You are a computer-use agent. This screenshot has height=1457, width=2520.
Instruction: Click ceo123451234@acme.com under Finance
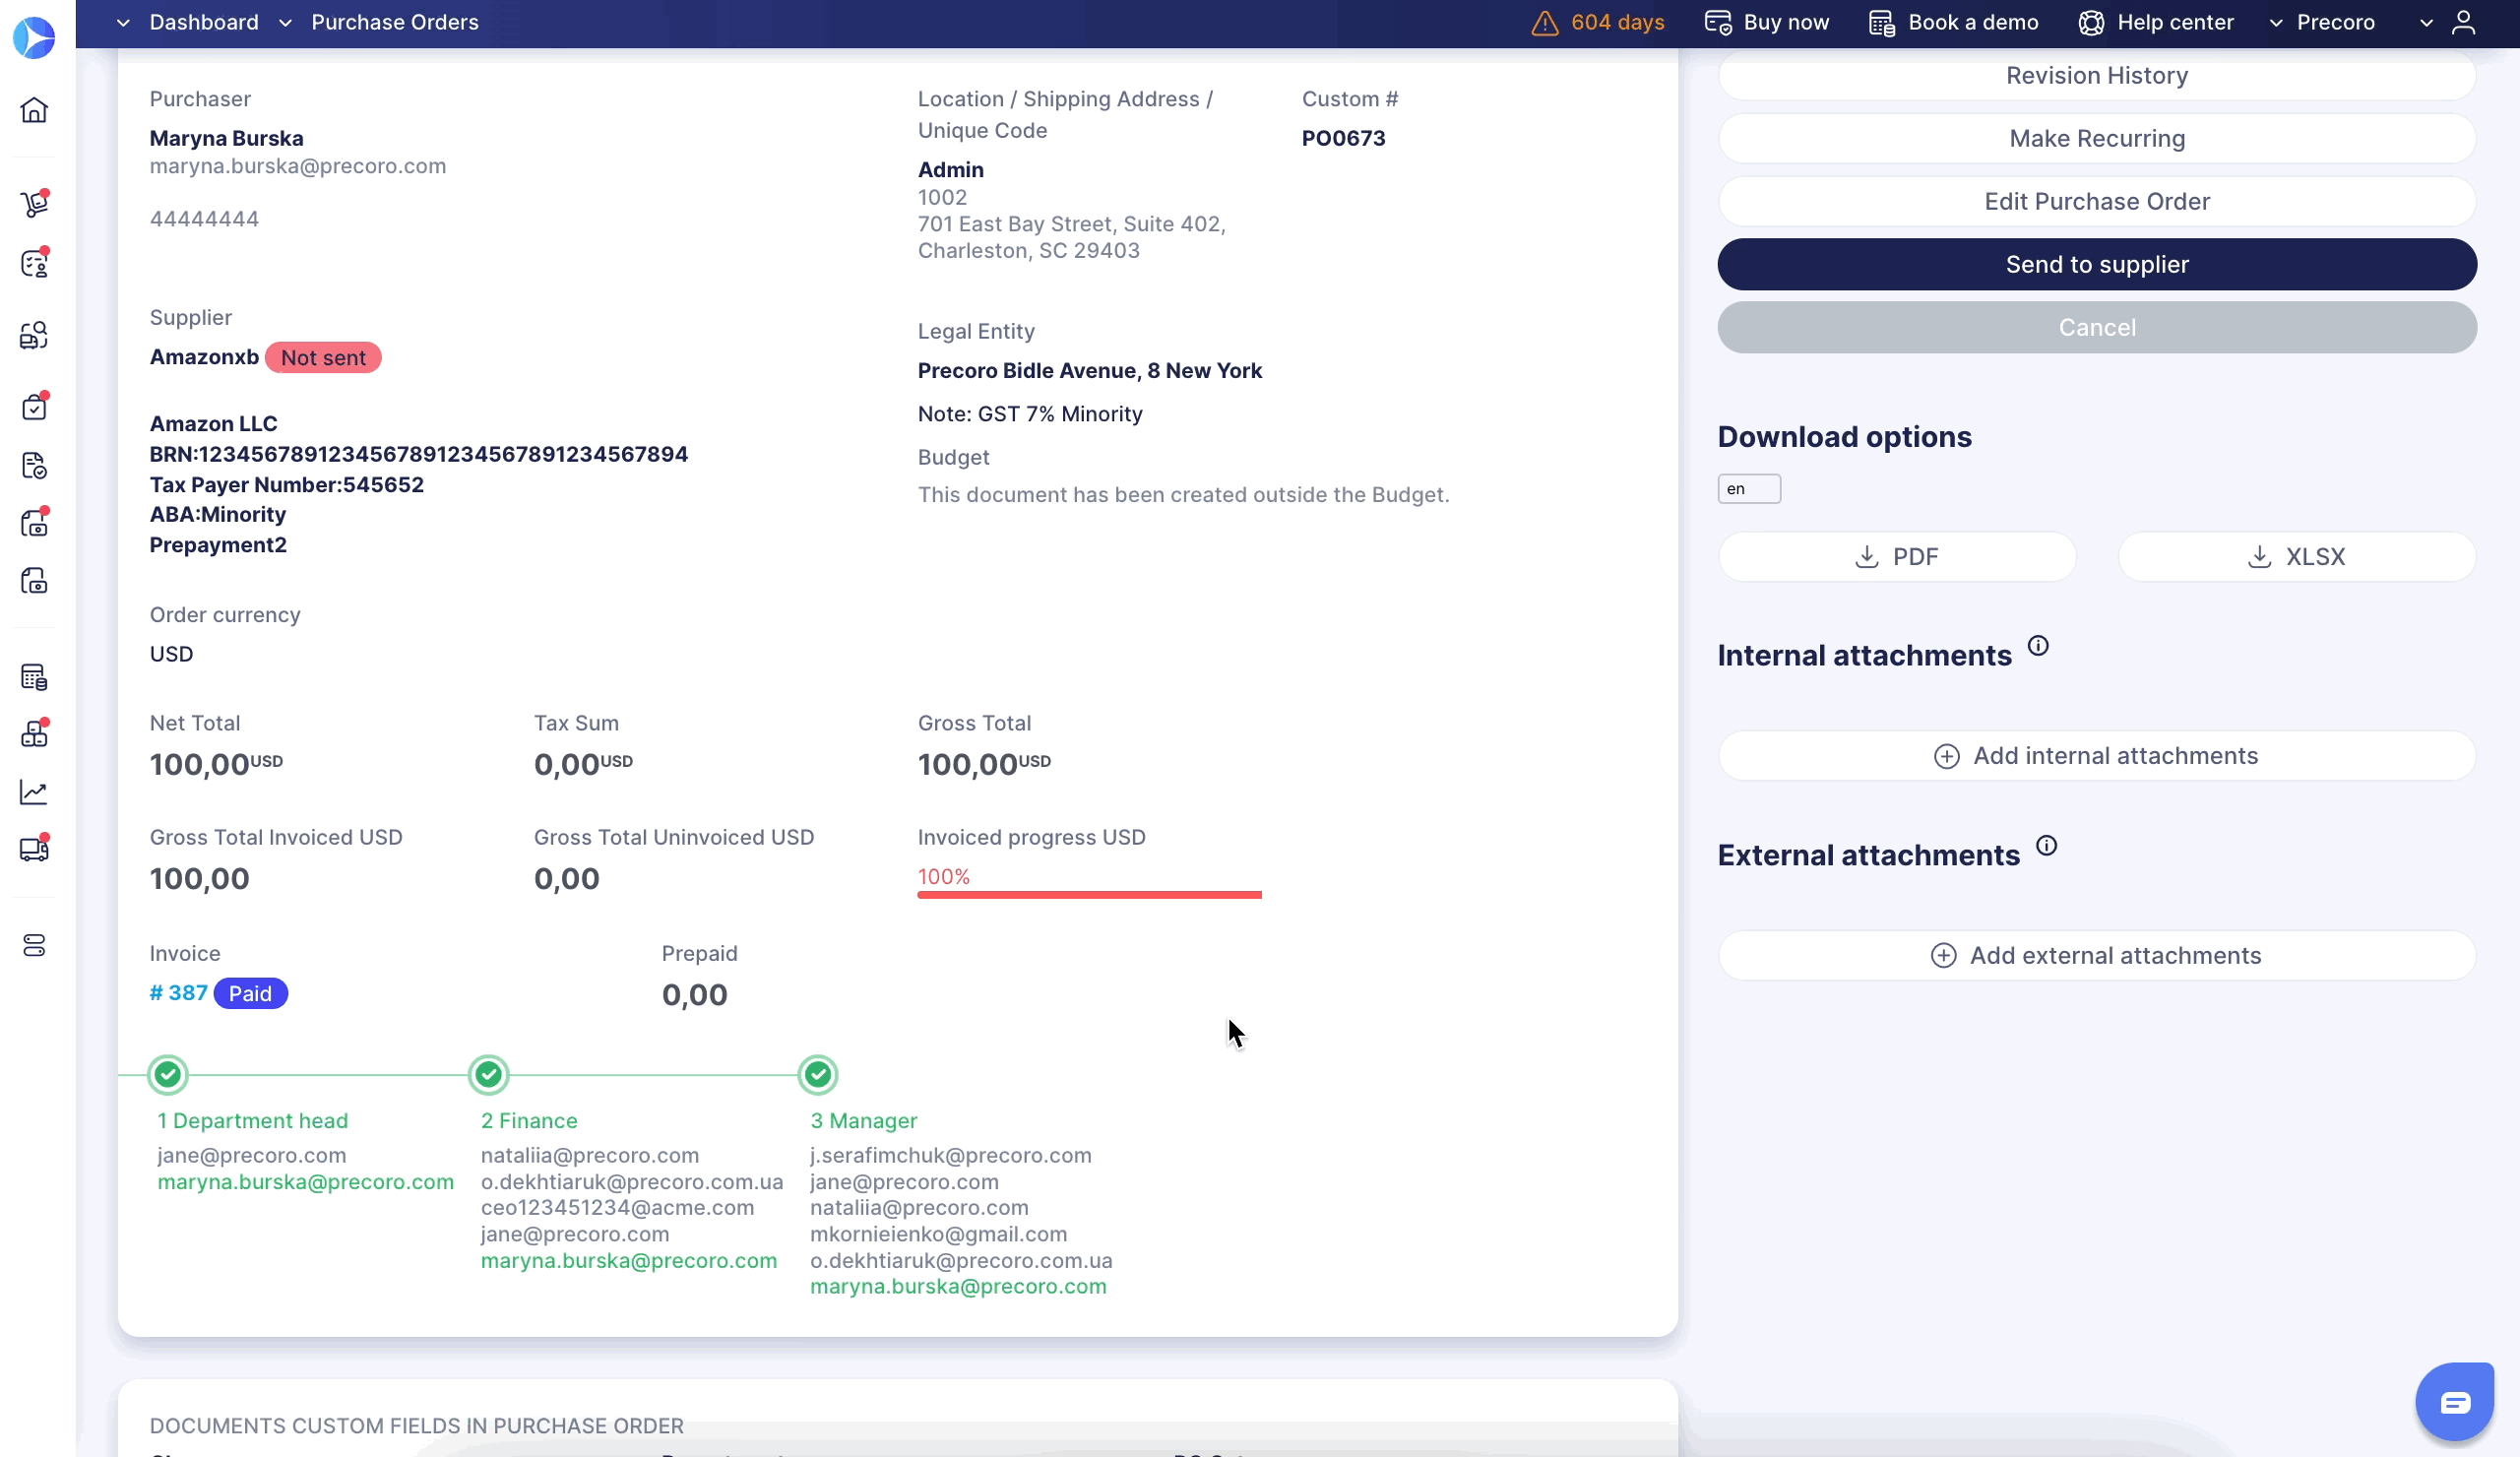[618, 1207]
